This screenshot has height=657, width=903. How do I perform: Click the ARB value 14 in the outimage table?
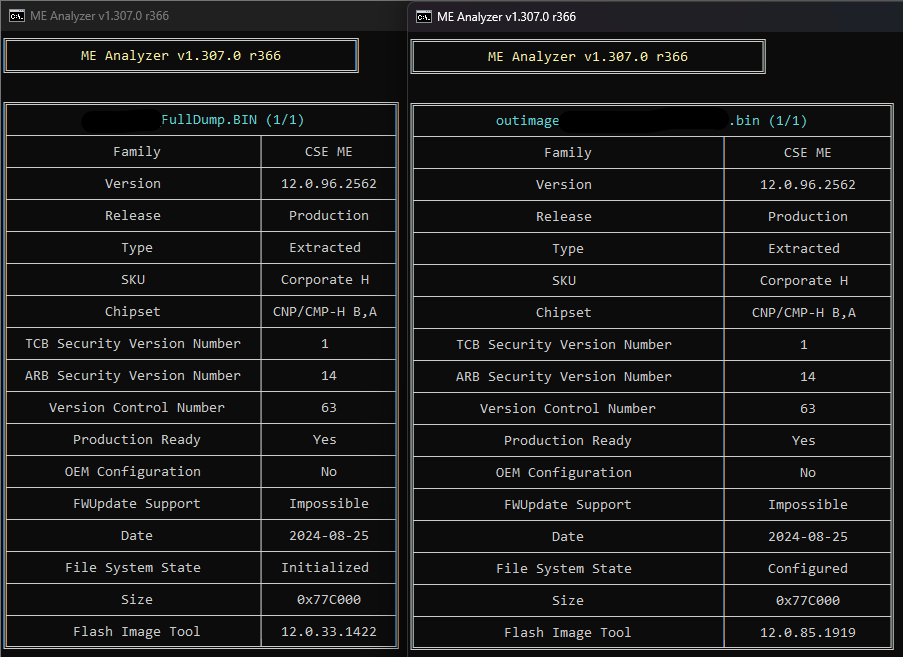pos(807,377)
